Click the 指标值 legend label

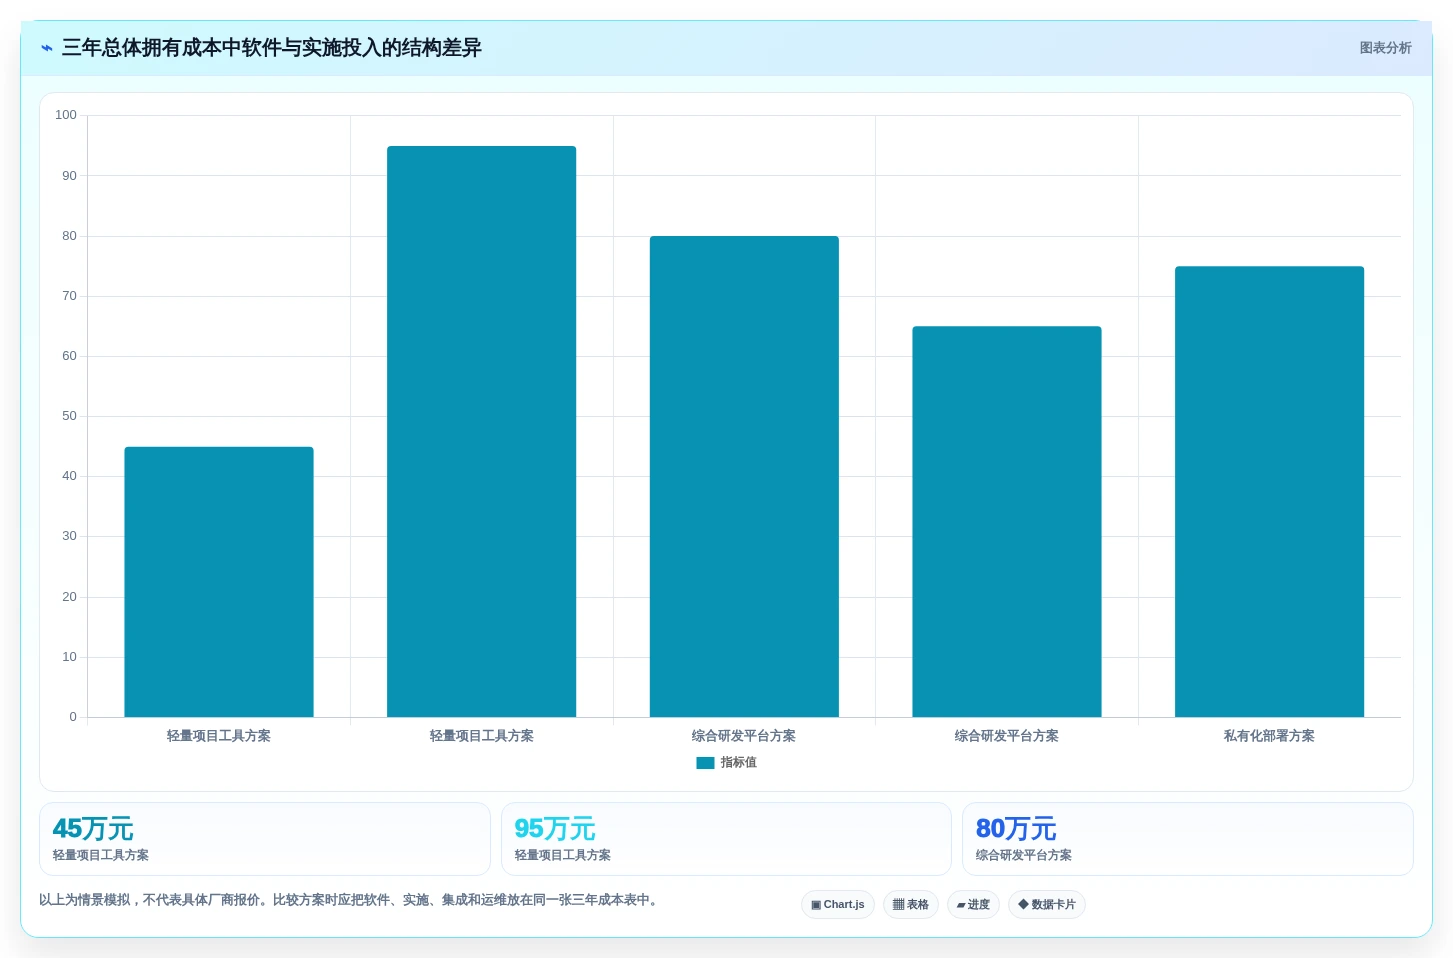[x=739, y=763]
